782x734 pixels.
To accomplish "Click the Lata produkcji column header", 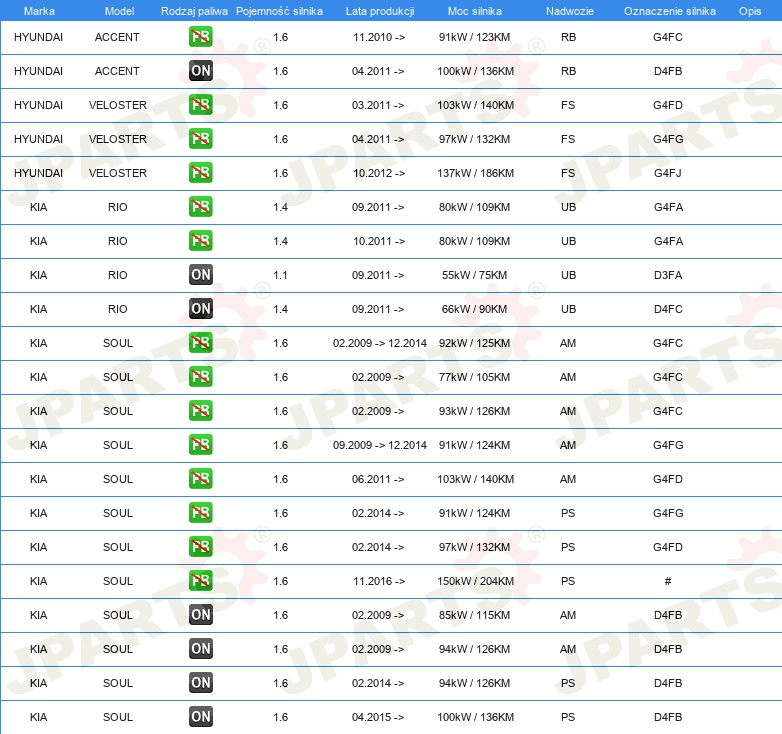I will click(x=380, y=11).
